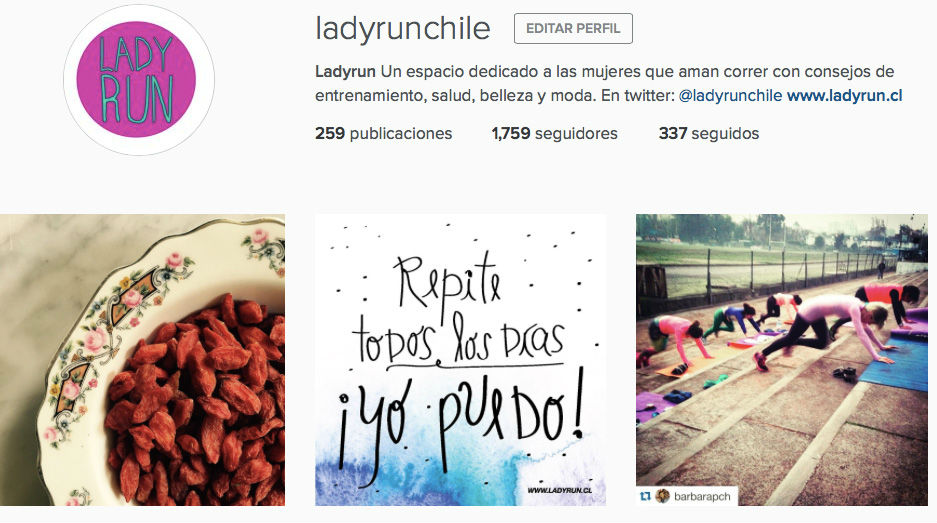This screenshot has height=523, width=937.
Task: Open the goji berries photo post
Action: tap(142, 360)
